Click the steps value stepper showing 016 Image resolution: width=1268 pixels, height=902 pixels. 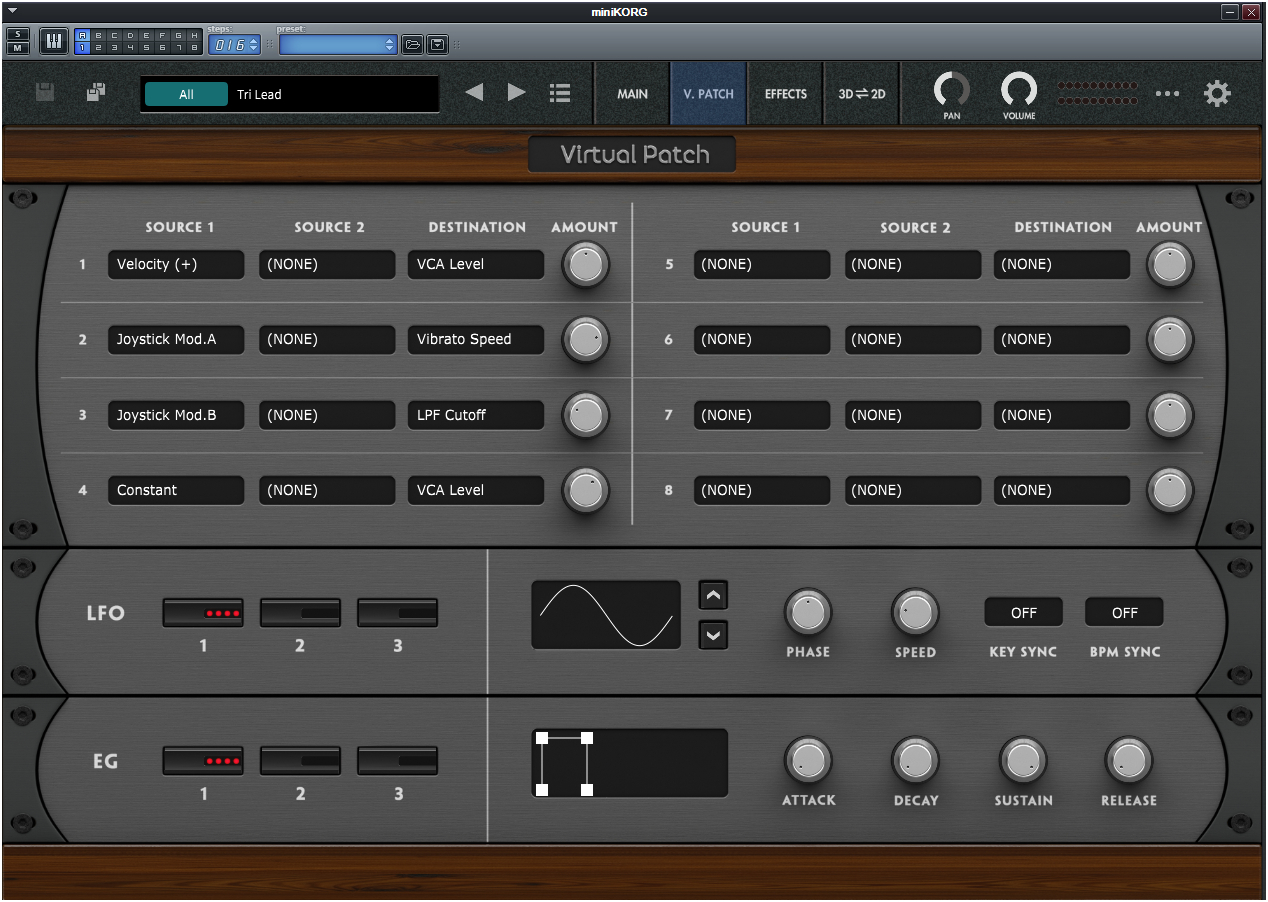pyautogui.click(x=234, y=45)
